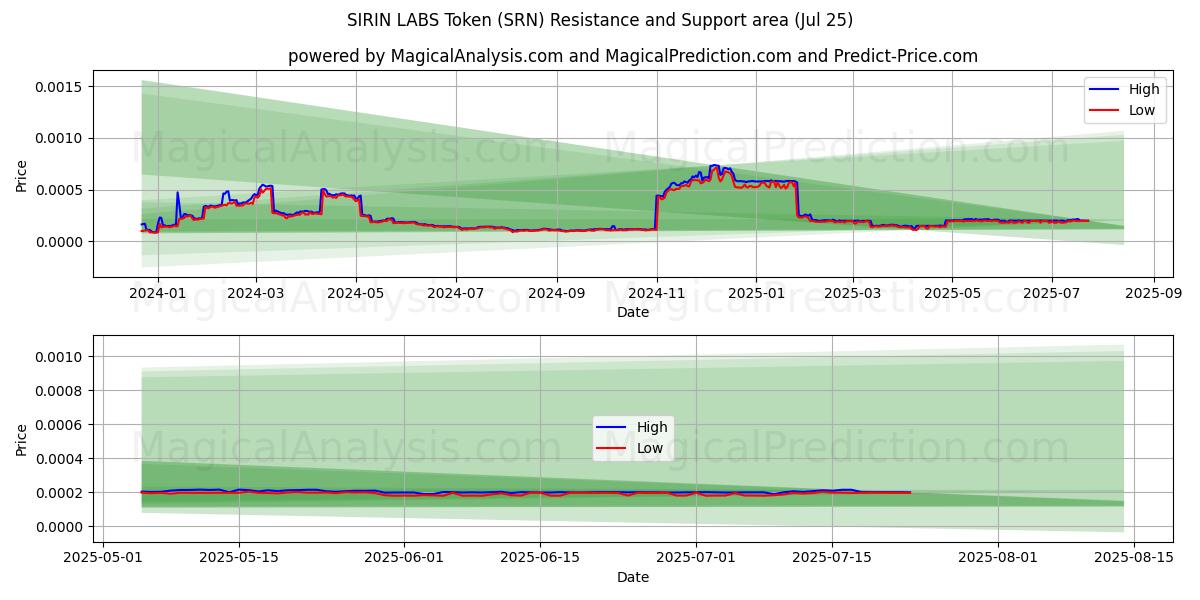The height and width of the screenshot is (600, 1200).
Task: Click the '2025-07' x-axis label in the top chart
Action: [1053, 293]
